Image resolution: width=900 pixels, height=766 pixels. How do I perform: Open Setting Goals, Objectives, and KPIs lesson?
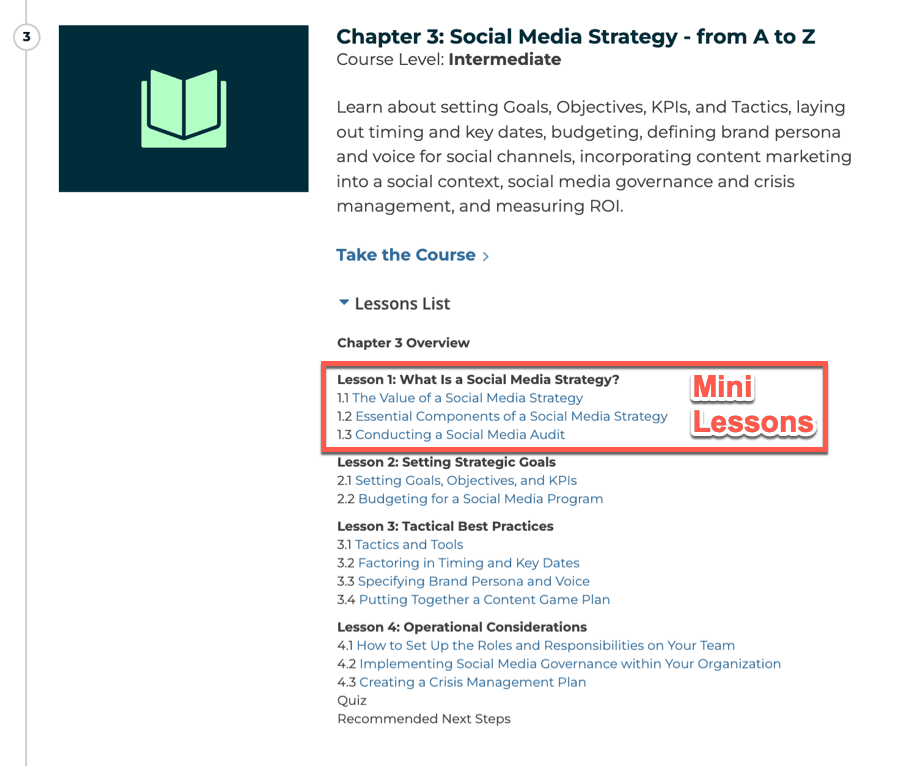(466, 481)
